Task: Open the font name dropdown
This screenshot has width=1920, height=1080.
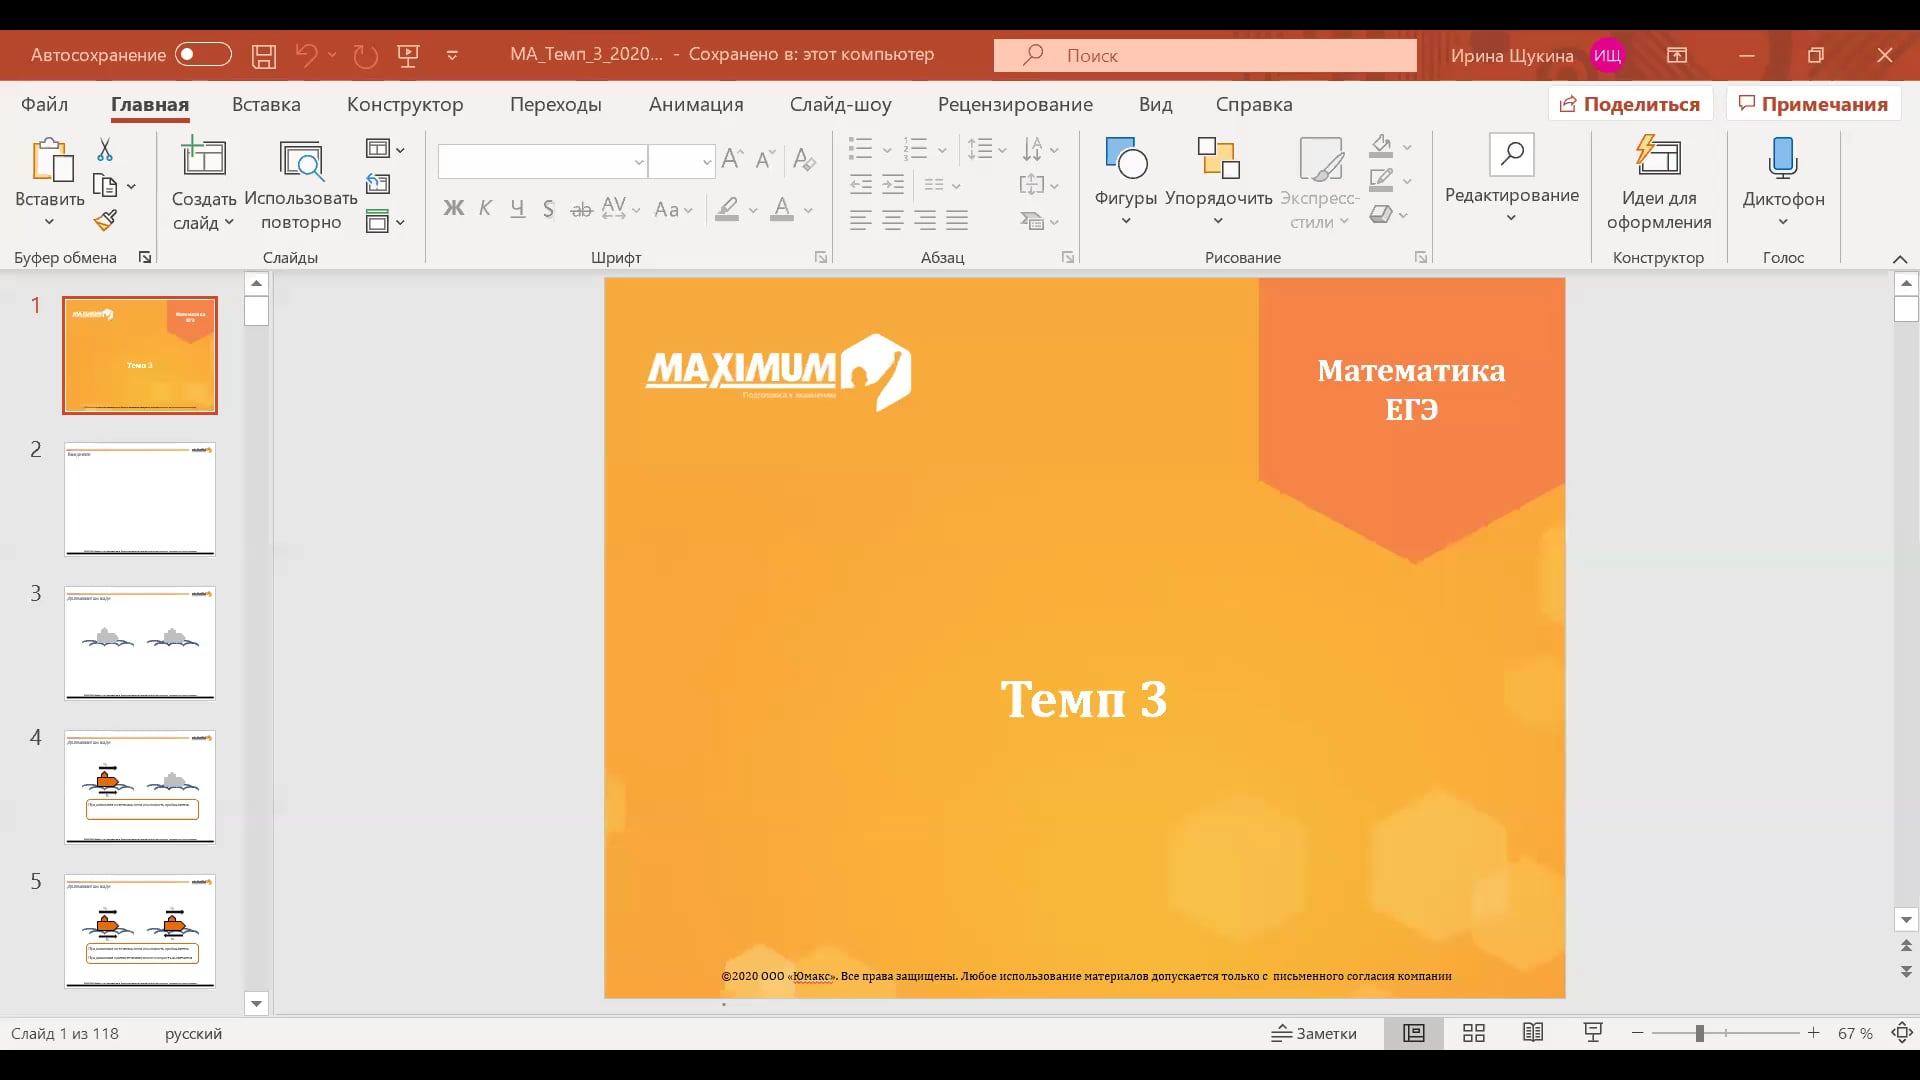Action: (x=639, y=161)
